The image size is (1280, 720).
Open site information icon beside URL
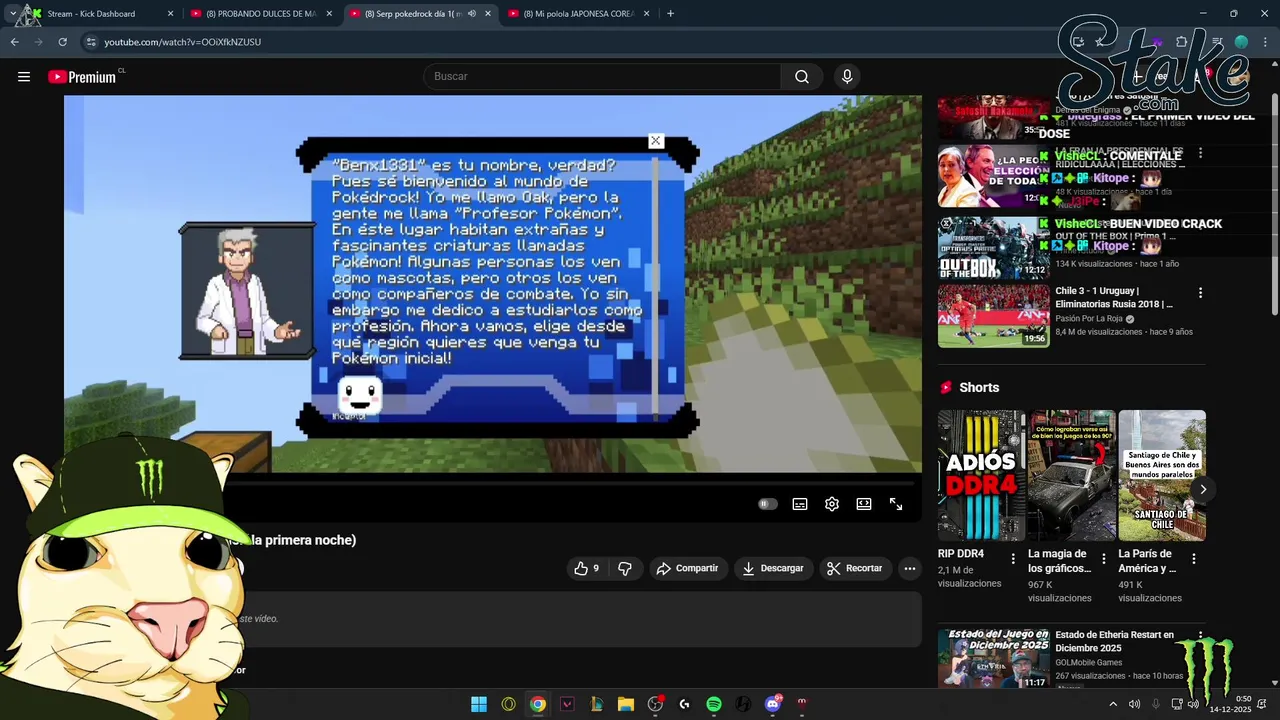click(91, 42)
